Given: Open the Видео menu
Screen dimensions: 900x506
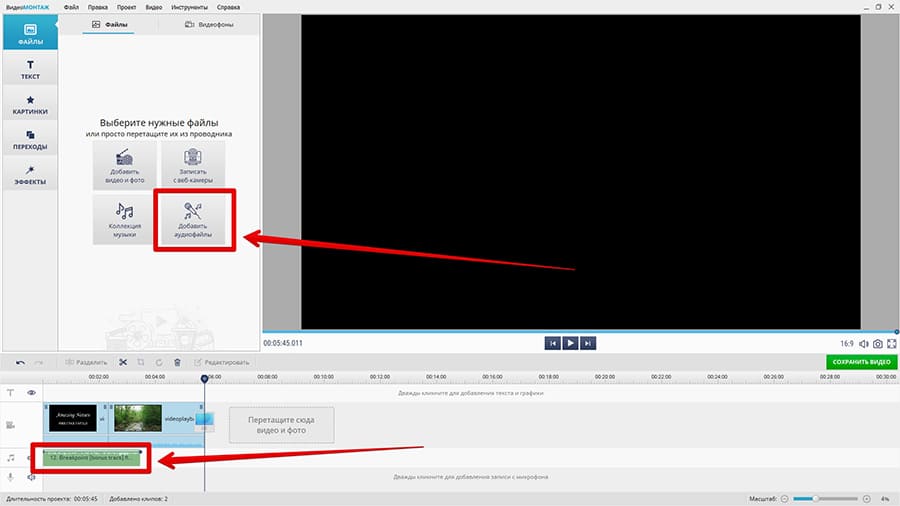Looking at the screenshot, I should click(x=154, y=7).
